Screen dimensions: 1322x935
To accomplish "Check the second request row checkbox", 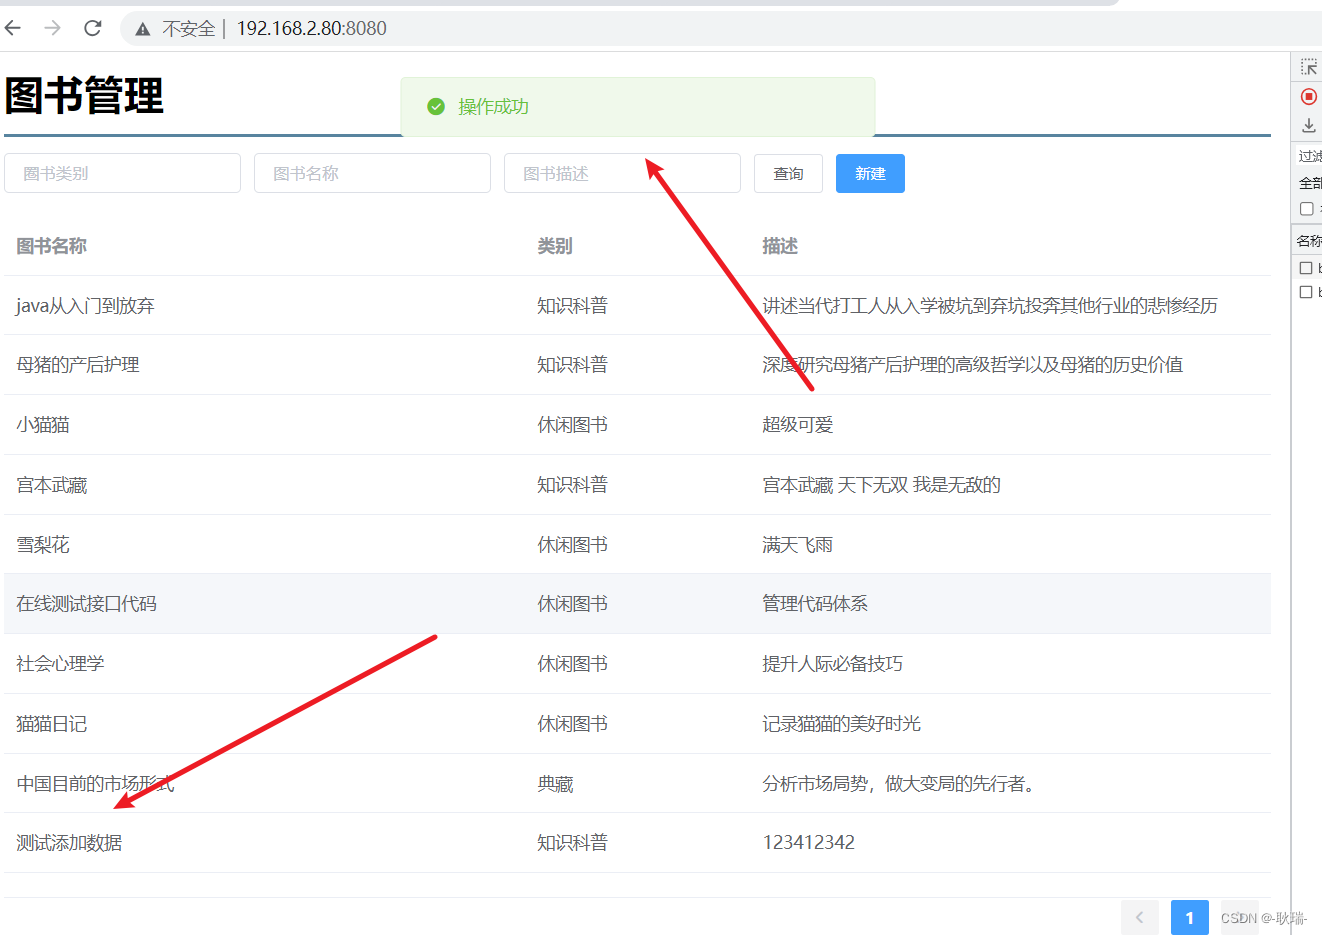I will click(1305, 292).
